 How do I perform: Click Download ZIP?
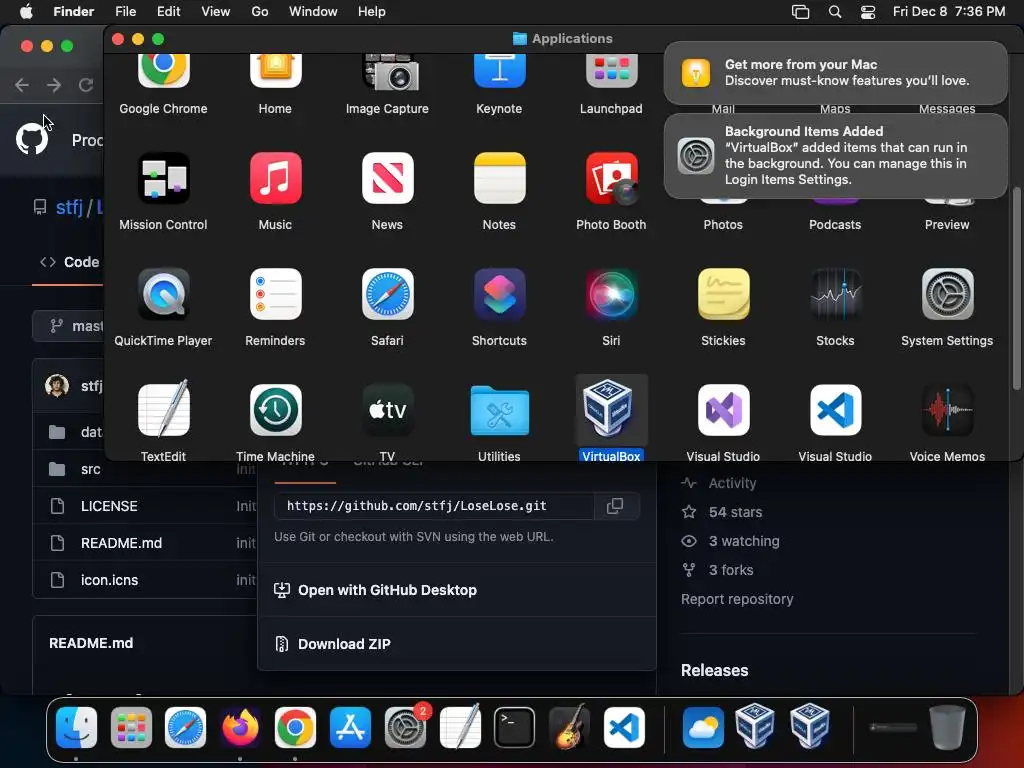coord(344,644)
